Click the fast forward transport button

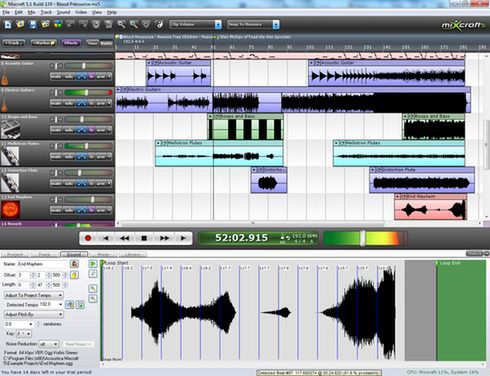coord(164,238)
